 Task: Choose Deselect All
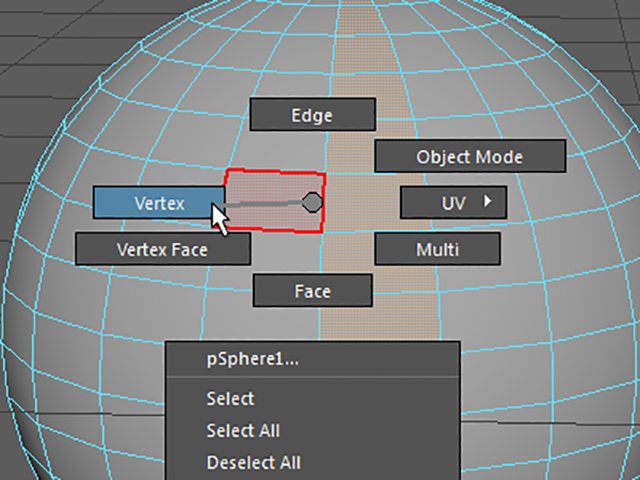click(313, 462)
